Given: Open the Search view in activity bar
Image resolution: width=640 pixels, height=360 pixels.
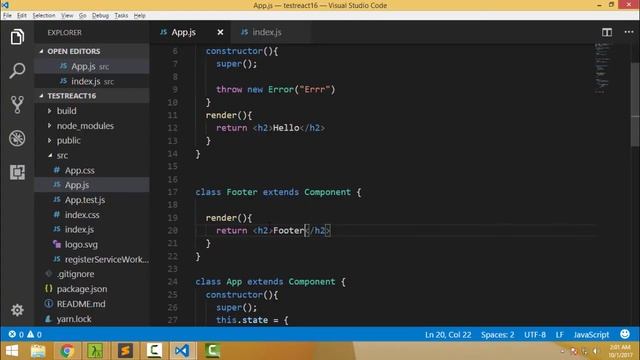Looking at the screenshot, I should [x=17, y=71].
